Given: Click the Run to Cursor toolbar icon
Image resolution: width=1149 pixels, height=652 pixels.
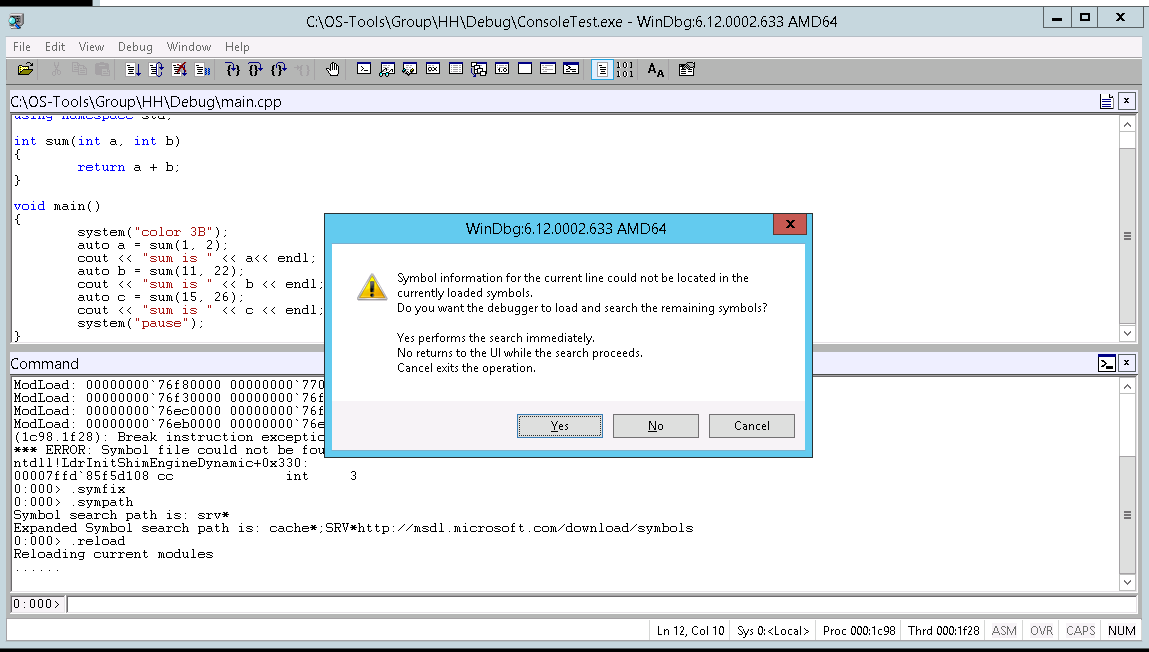Looking at the screenshot, I should coord(302,70).
